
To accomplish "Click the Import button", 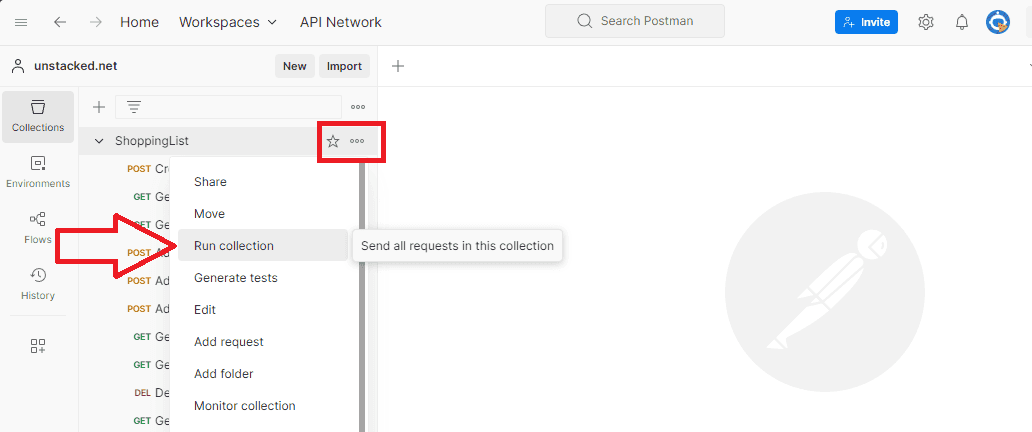I will point(344,66).
